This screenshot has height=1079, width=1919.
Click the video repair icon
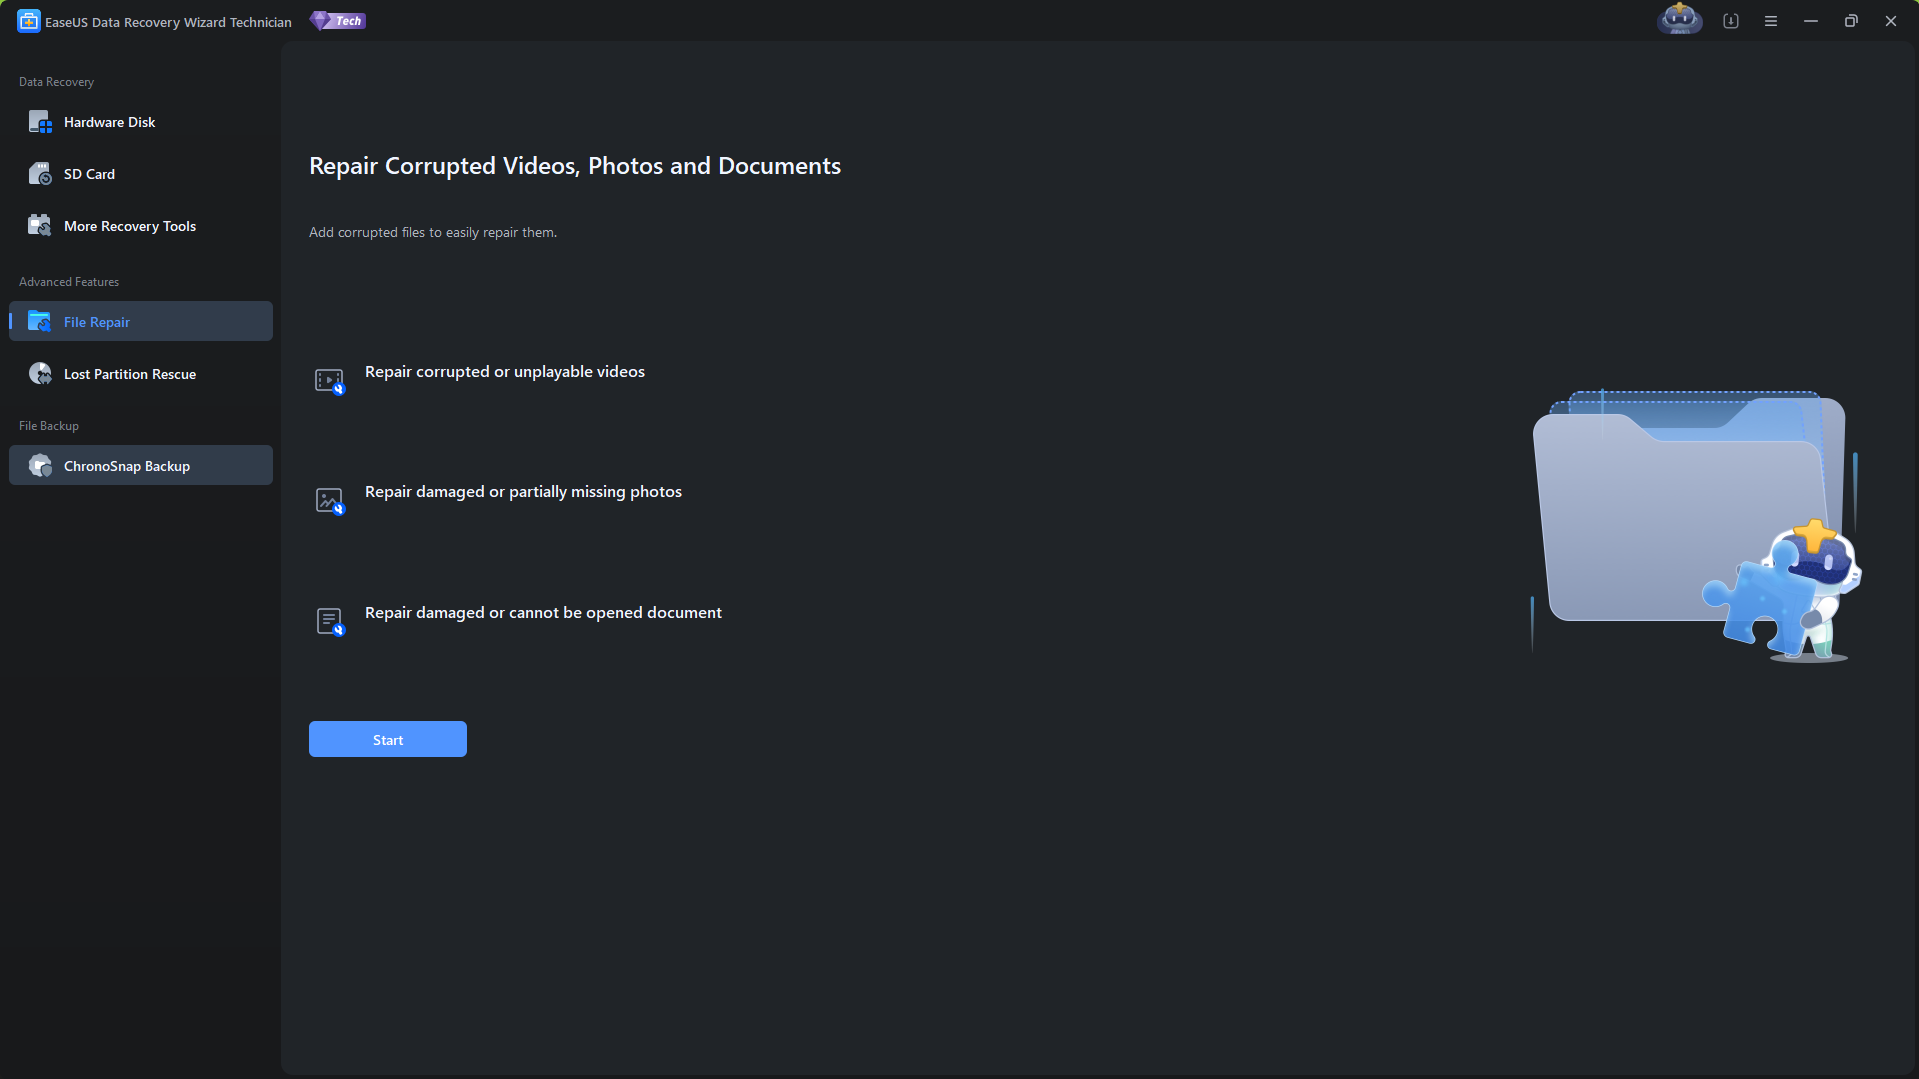[x=329, y=381]
